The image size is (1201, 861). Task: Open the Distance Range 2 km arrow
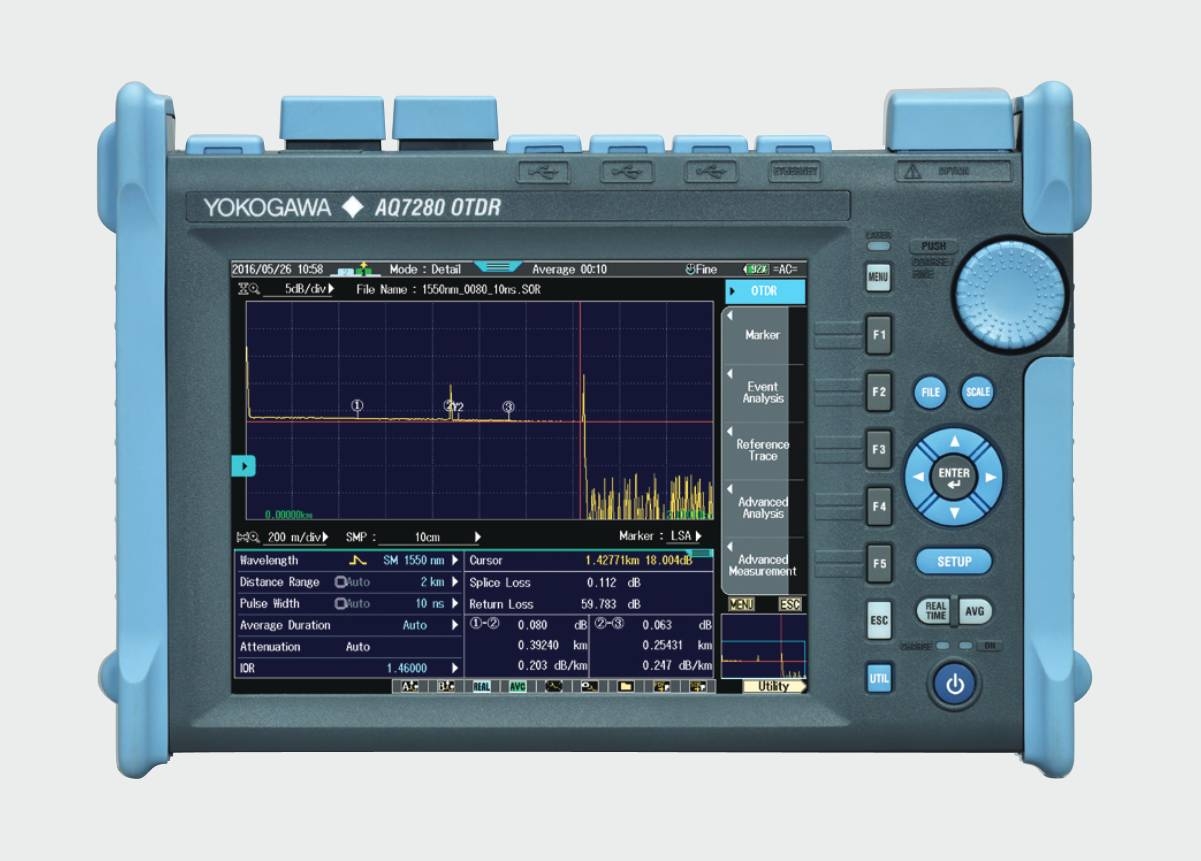pos(455,582)
